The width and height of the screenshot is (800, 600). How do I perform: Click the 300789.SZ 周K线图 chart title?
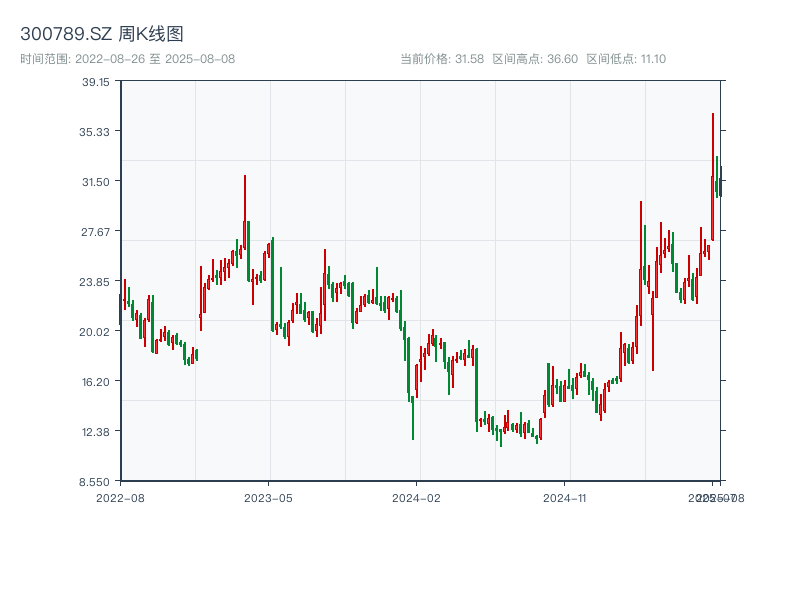tap(102, 34)
